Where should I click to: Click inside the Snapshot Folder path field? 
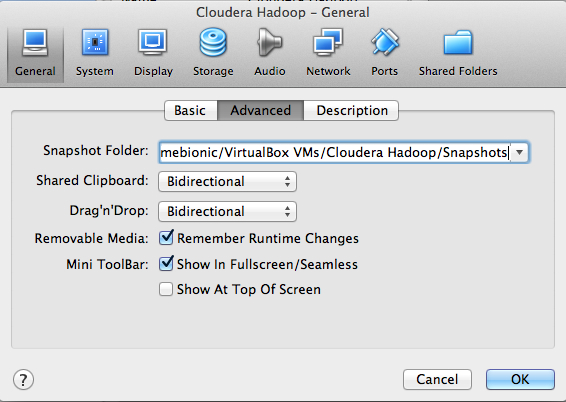point(335,152)
